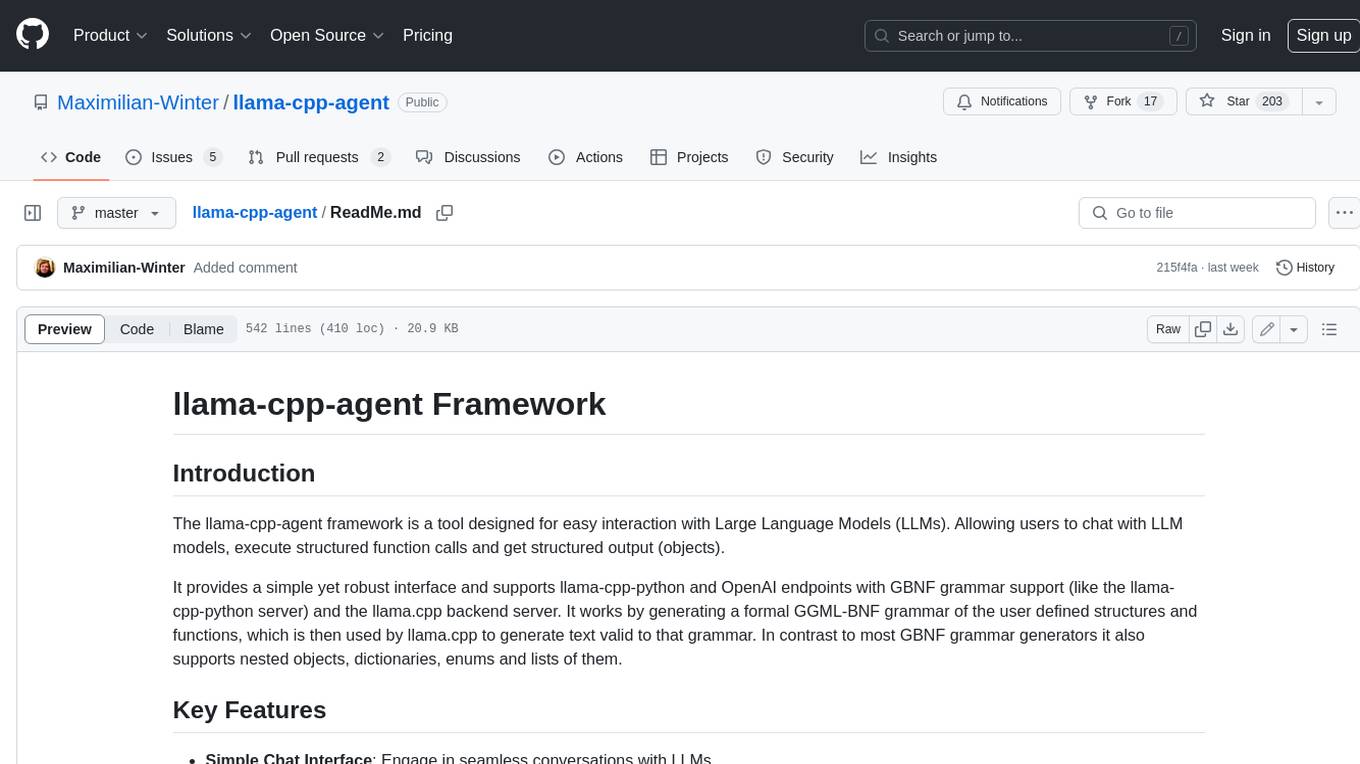Viewport: 1360px width, 764px height.
Task: Expand the Open Source menu
Action: coord(327,35)
